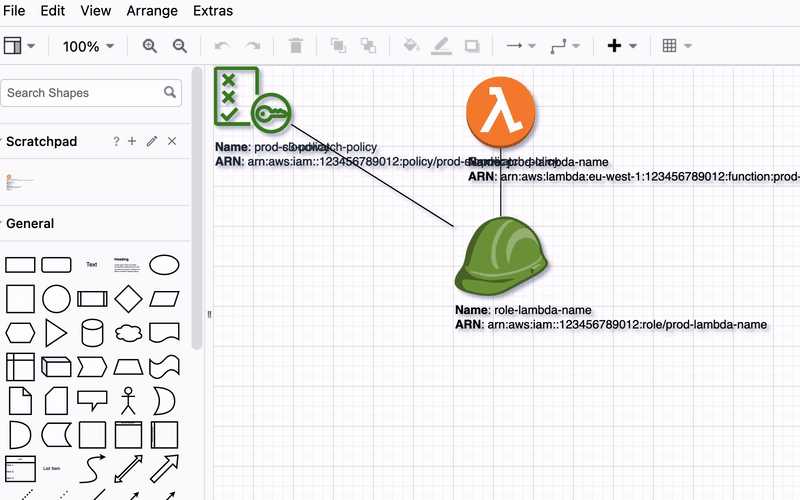Open the Arrange menu
Image resolution: width=800 pixels, height=500 pixels.
tap(152, 11)
